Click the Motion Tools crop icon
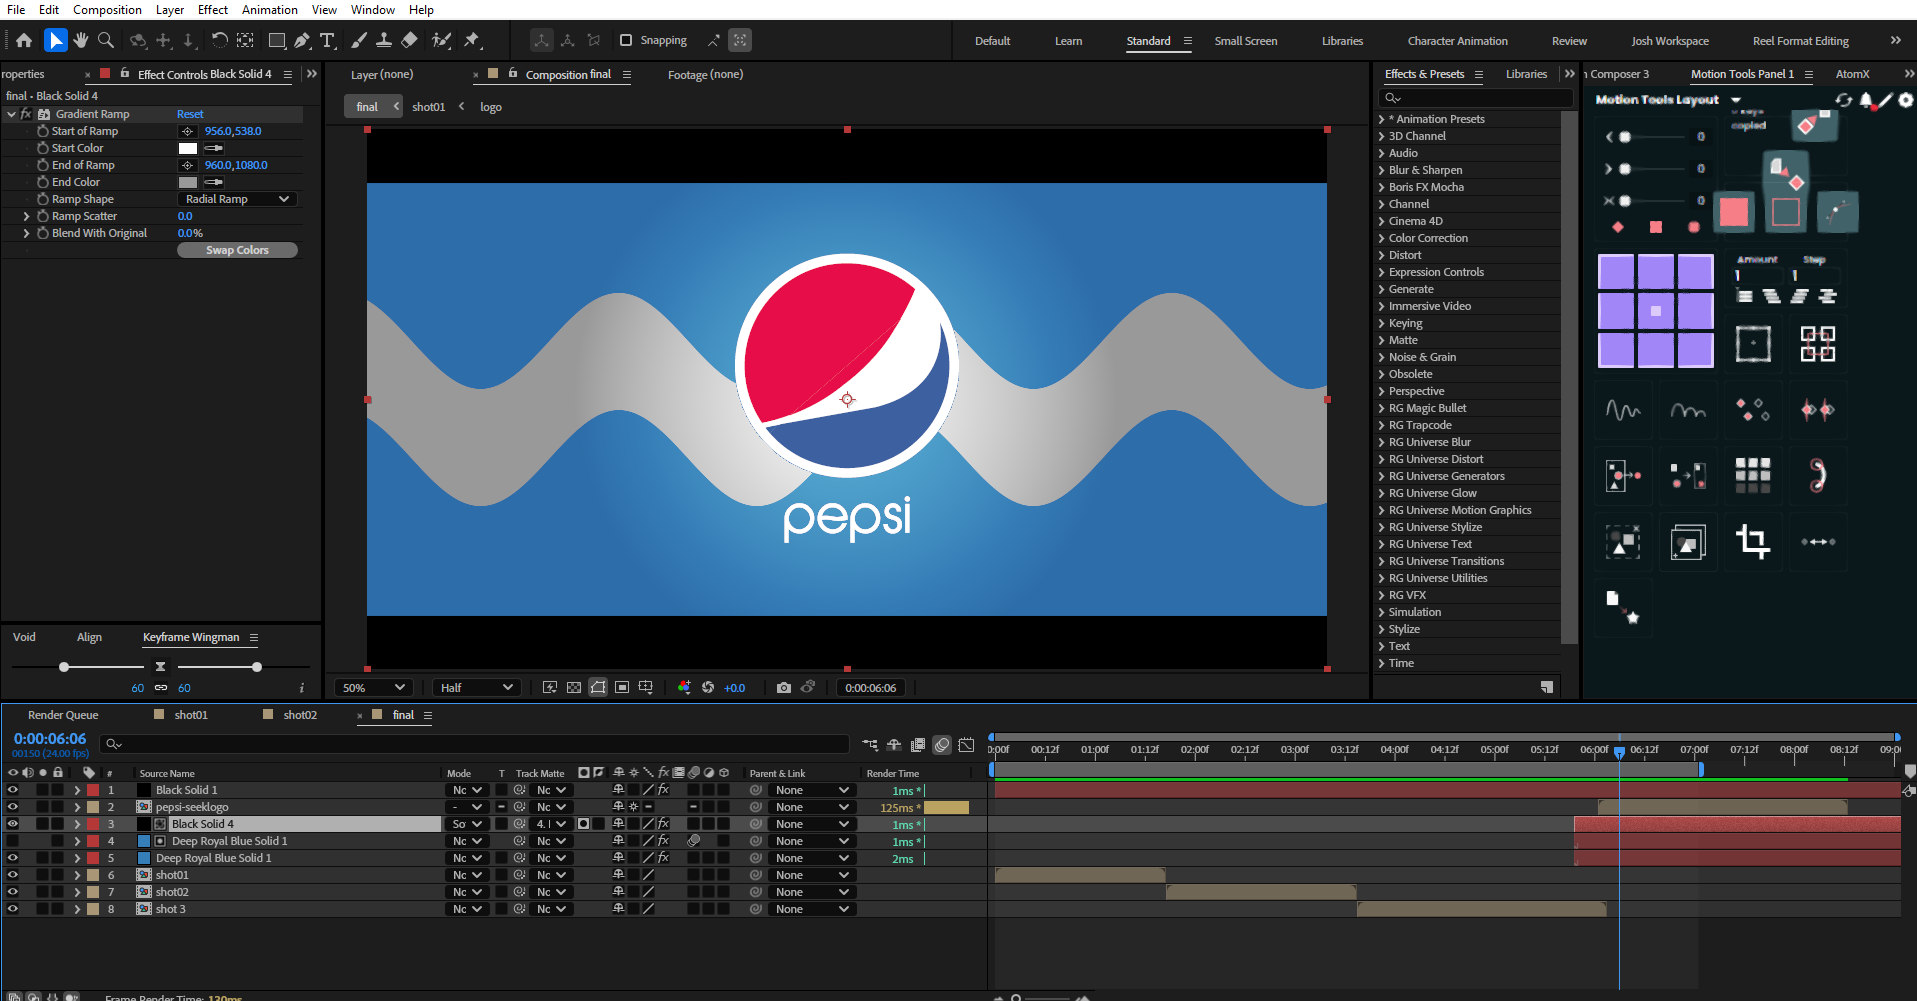The image size is (1917, 1001). click(1753, 541)
